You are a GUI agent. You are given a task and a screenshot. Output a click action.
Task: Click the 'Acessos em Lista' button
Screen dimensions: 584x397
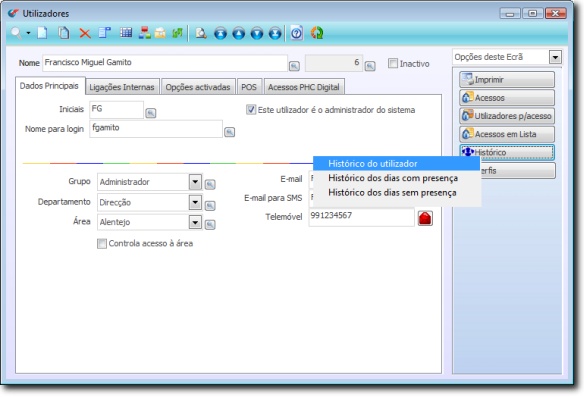[507, 134]
